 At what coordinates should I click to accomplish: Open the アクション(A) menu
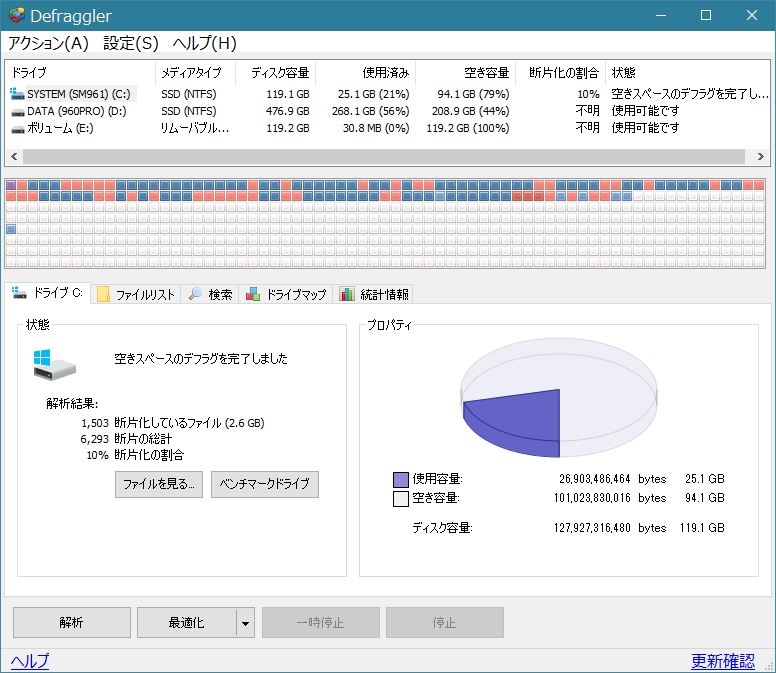click(48, 44)
